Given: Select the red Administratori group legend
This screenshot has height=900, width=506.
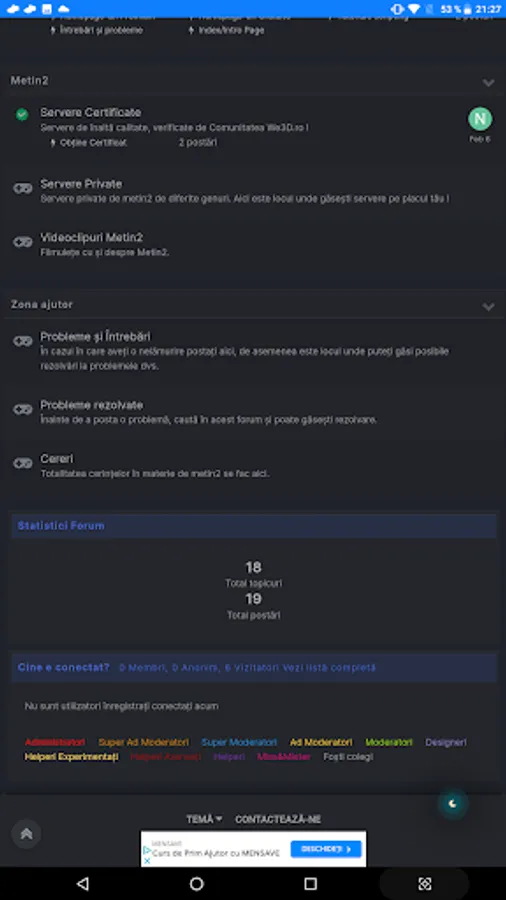Looking at the screenshot, I should tap(55, 742).
